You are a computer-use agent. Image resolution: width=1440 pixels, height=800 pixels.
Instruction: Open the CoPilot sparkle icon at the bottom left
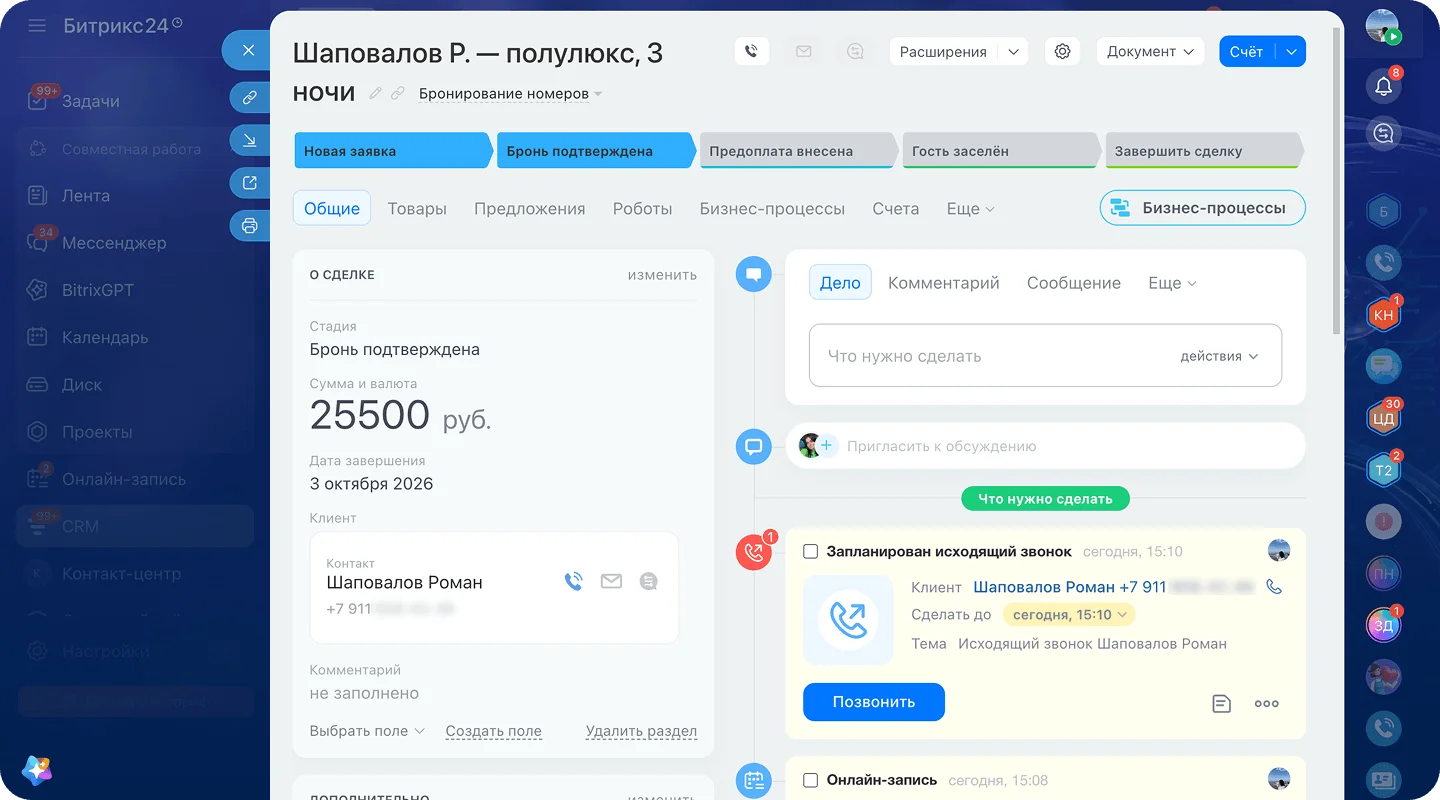(x=37, y=770)
